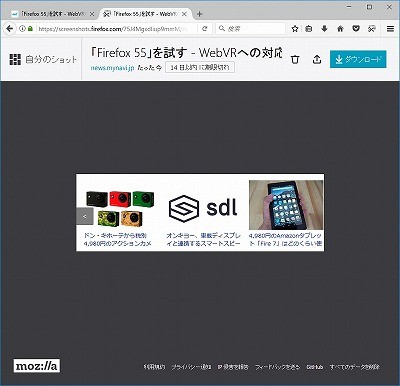The height and width of the screenshot is (386, 400).
Task: Click the Firefox Screenshots scissors icon
Action: click(x=372, y=29)
